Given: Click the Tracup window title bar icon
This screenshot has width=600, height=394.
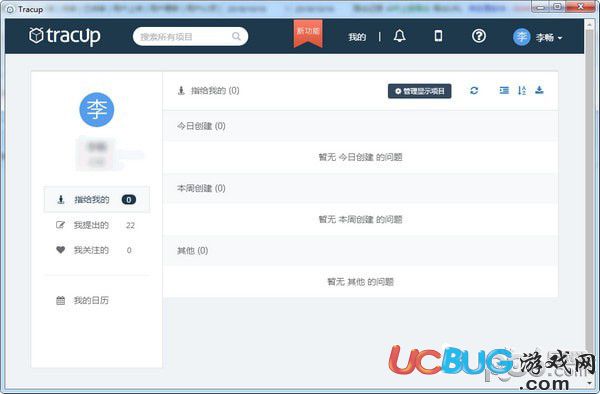Looking at the screenshot, I should (x=10, y=9).
